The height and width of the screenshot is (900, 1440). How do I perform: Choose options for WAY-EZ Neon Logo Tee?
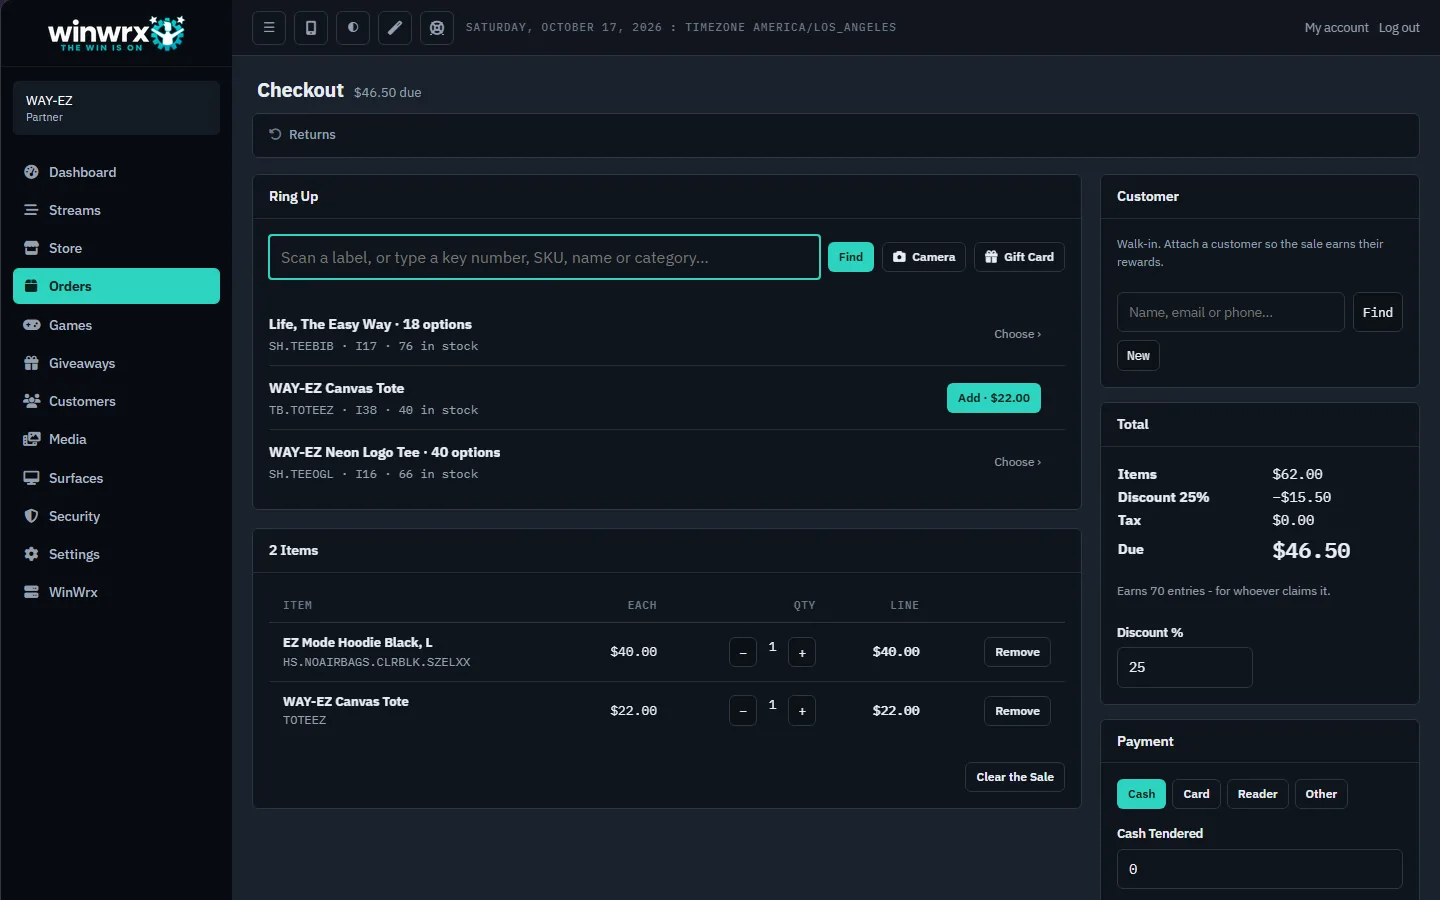point(1017,462)
